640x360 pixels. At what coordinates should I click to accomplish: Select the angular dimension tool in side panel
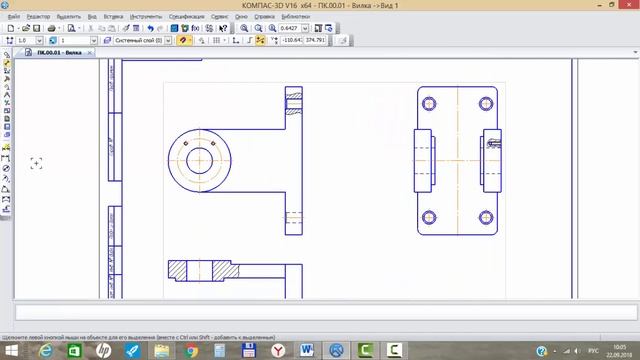pyautogui.click(x=6, y=189)
